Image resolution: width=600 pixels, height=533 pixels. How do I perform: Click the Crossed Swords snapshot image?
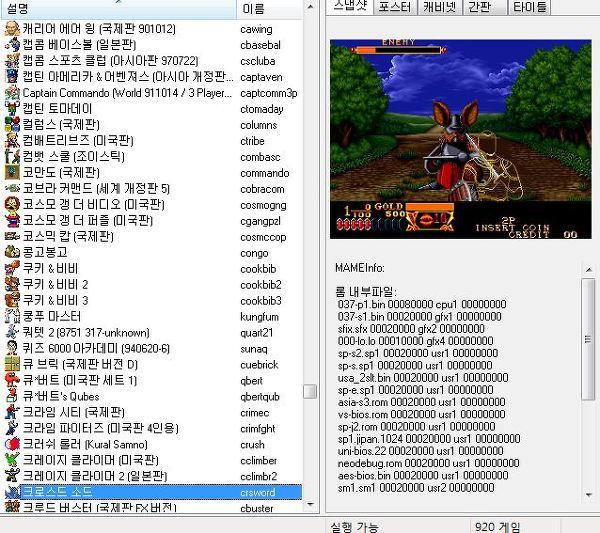point(461,139)
